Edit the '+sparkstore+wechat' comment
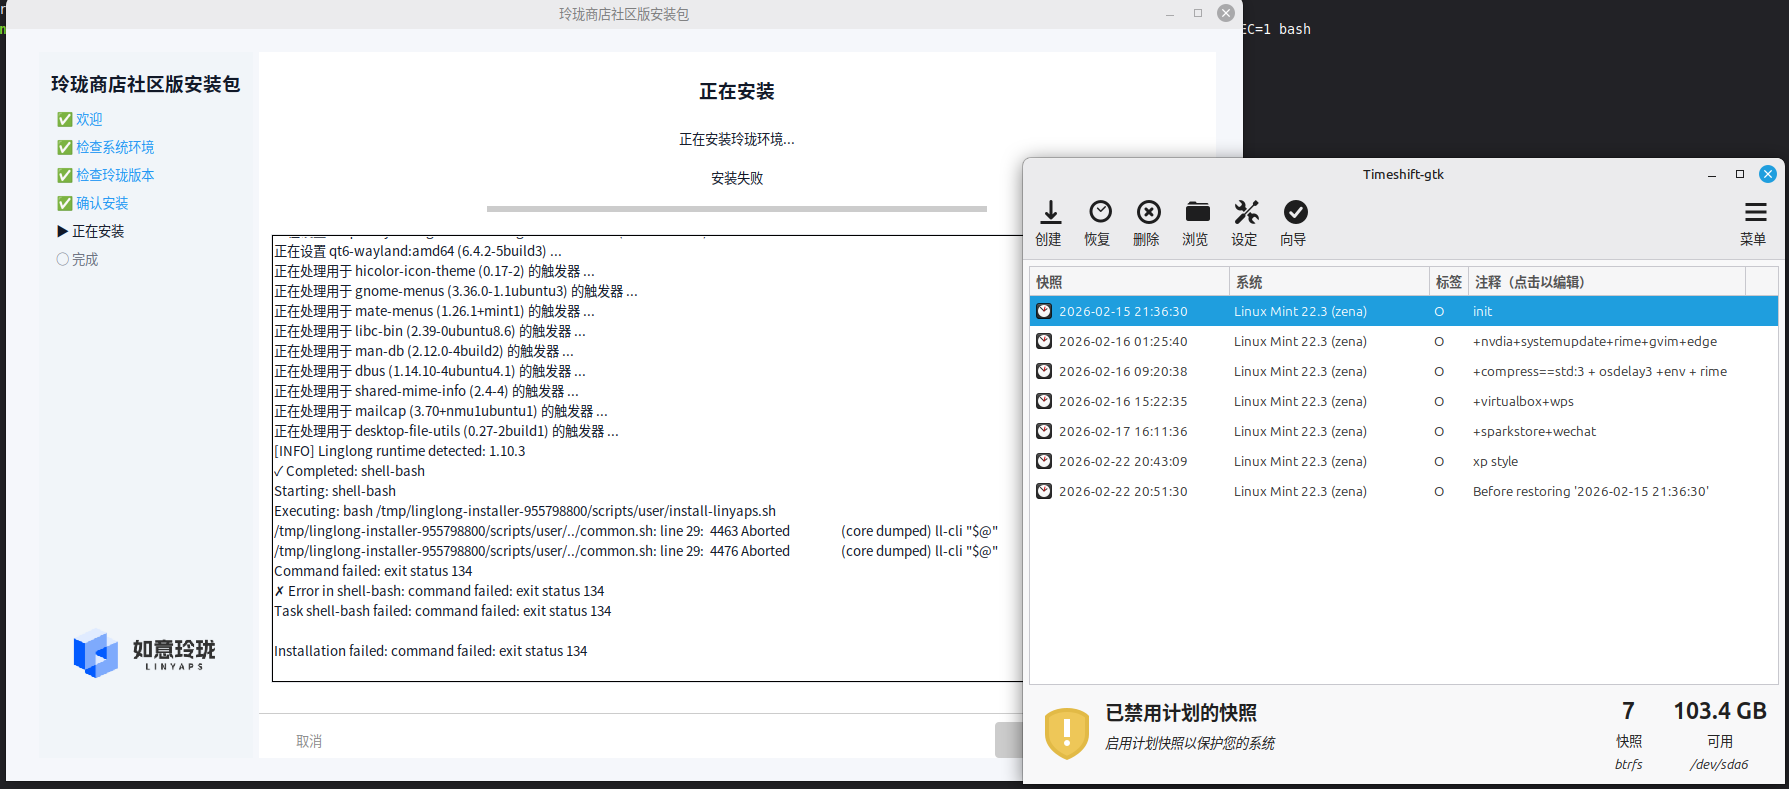 click(1534, 431)
